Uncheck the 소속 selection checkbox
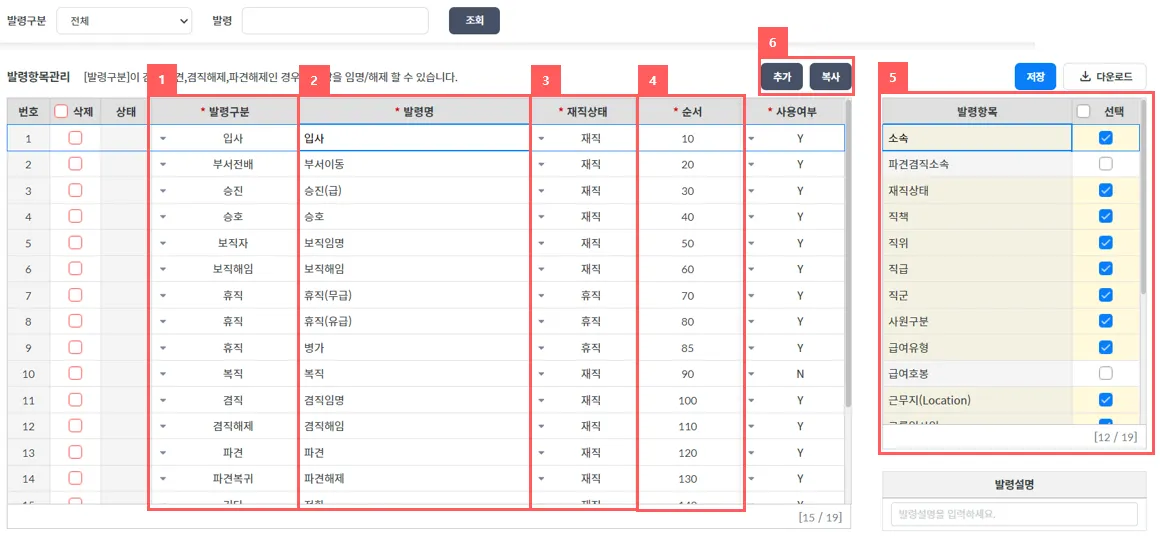Screen dimensions: 1160x536 pos(1105,137)
